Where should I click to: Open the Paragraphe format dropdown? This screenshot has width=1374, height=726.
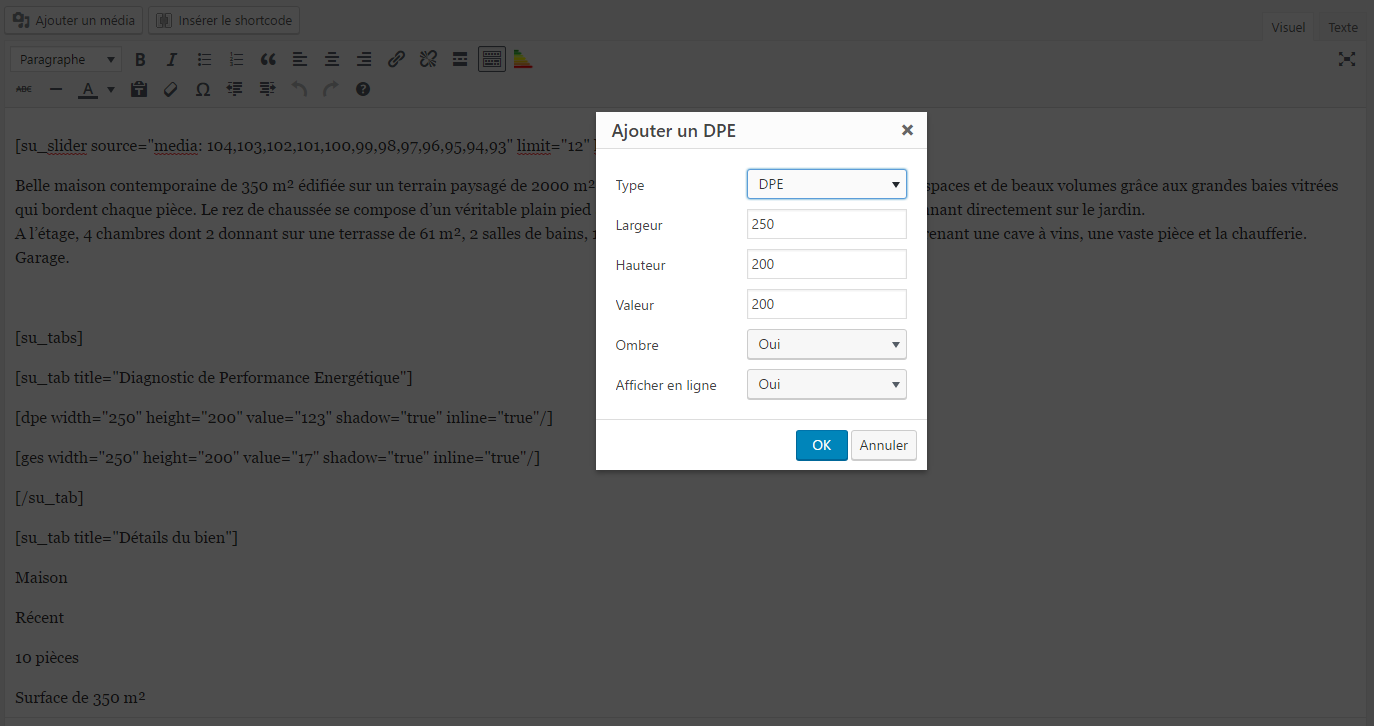point(67,60)
